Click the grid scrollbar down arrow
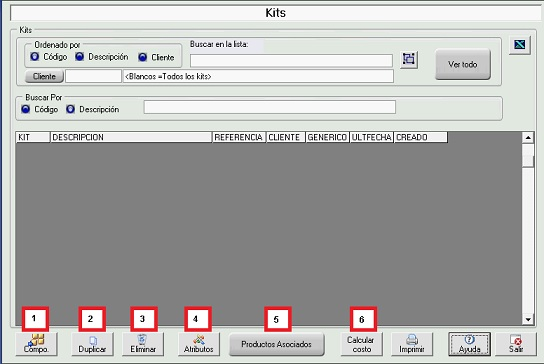544x364 pixels. [528, 319]
